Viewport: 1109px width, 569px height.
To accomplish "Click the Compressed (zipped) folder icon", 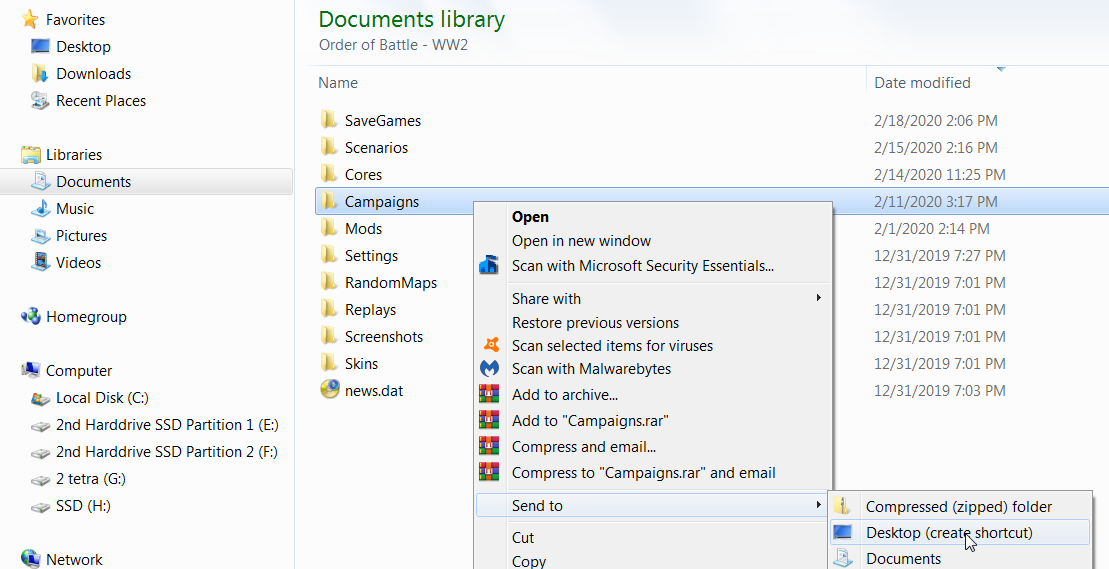I will click(x=842, y=506).
